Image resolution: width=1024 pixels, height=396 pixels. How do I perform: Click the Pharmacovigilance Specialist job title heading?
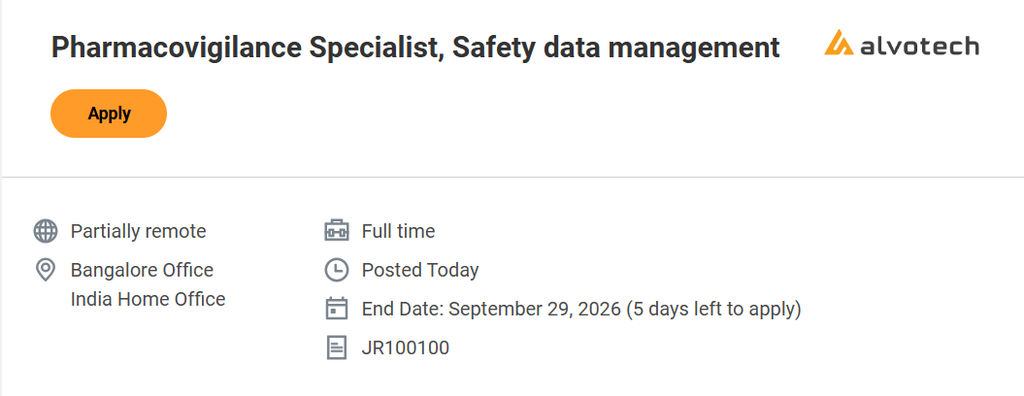click(x=415, y=48)
